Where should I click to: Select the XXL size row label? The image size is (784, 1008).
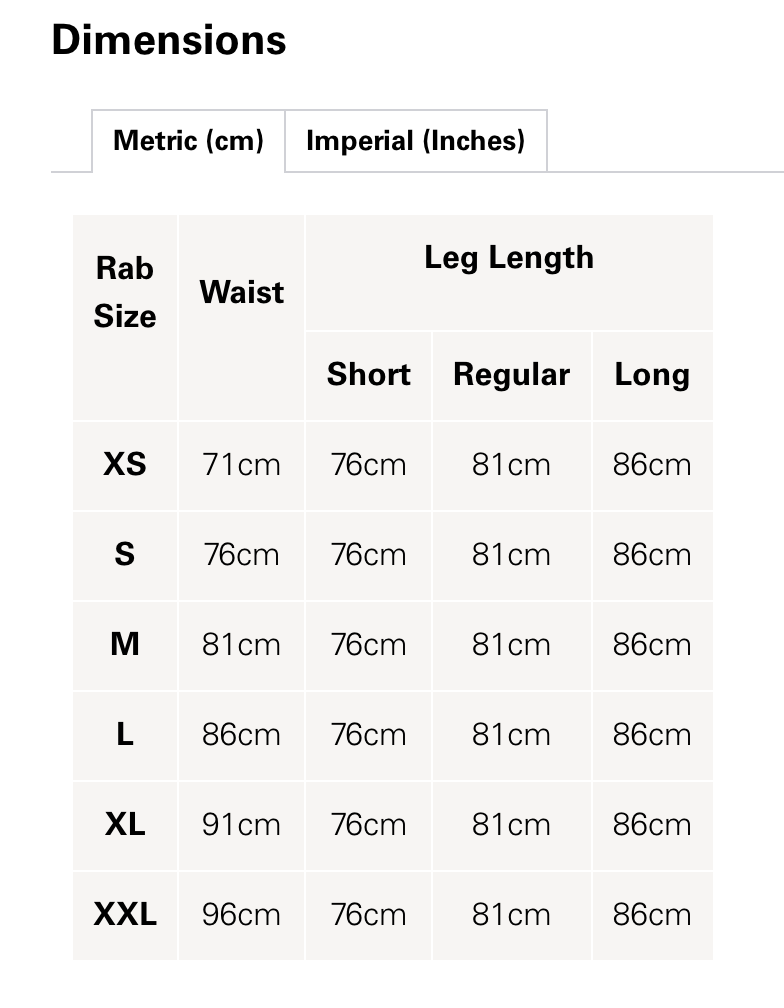pyautogui.click(x=125, y=914)
